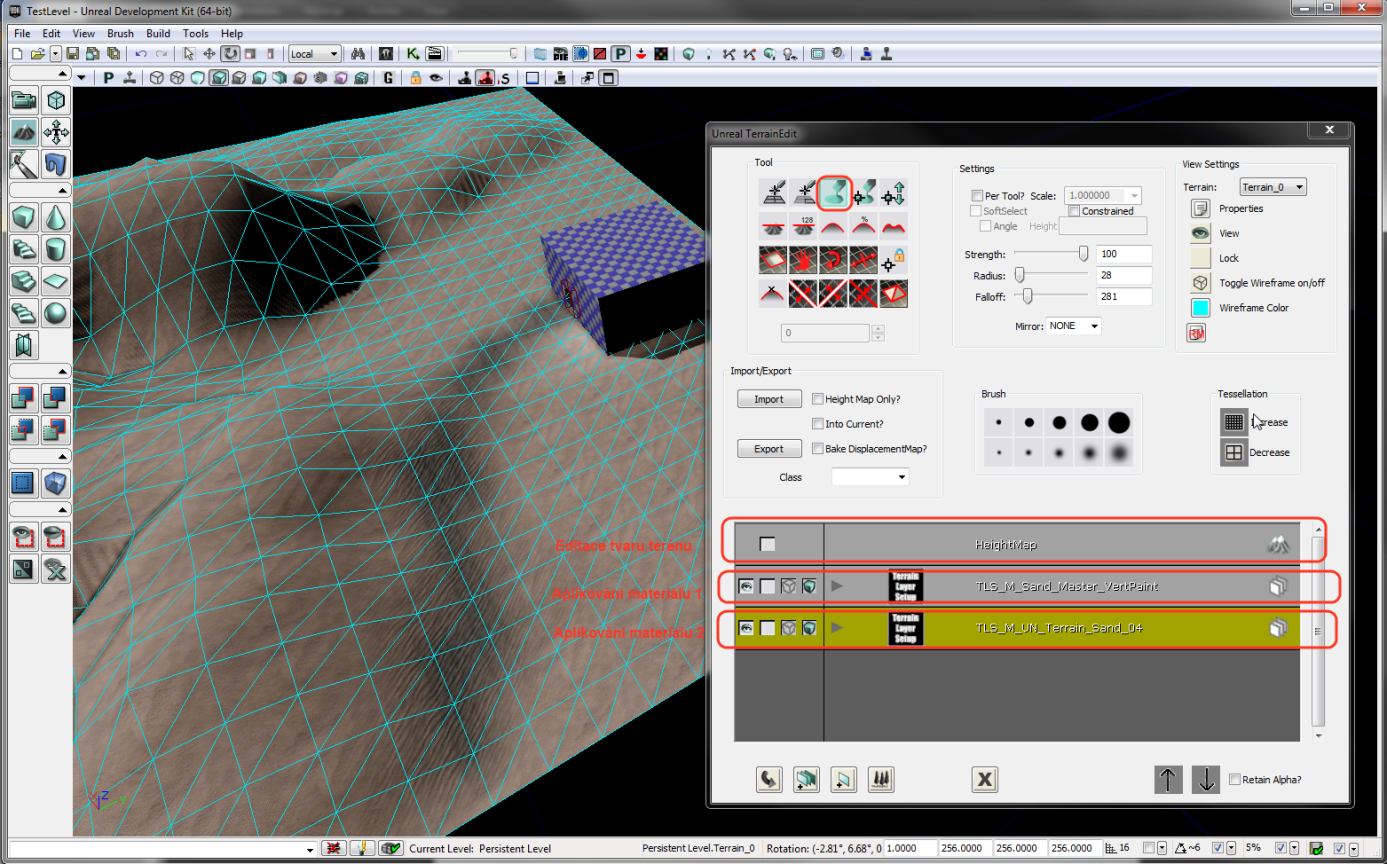Screen dimensions: 1387x864
Task: Open the Mirror NONE dropdown
Action: tap(1073, 326)
